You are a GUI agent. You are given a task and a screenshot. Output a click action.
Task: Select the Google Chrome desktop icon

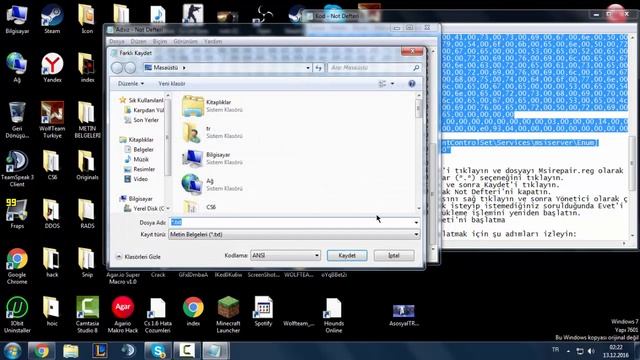[17, 266]
